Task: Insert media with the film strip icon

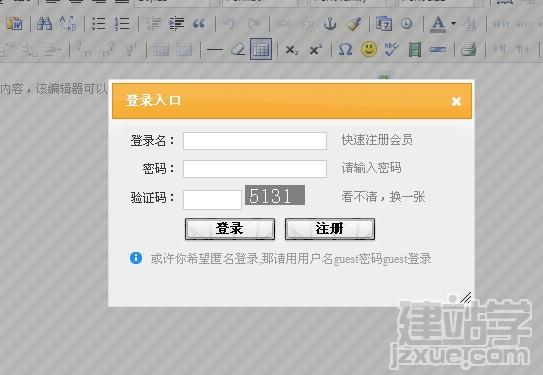Action: click(x=415, y=50)
